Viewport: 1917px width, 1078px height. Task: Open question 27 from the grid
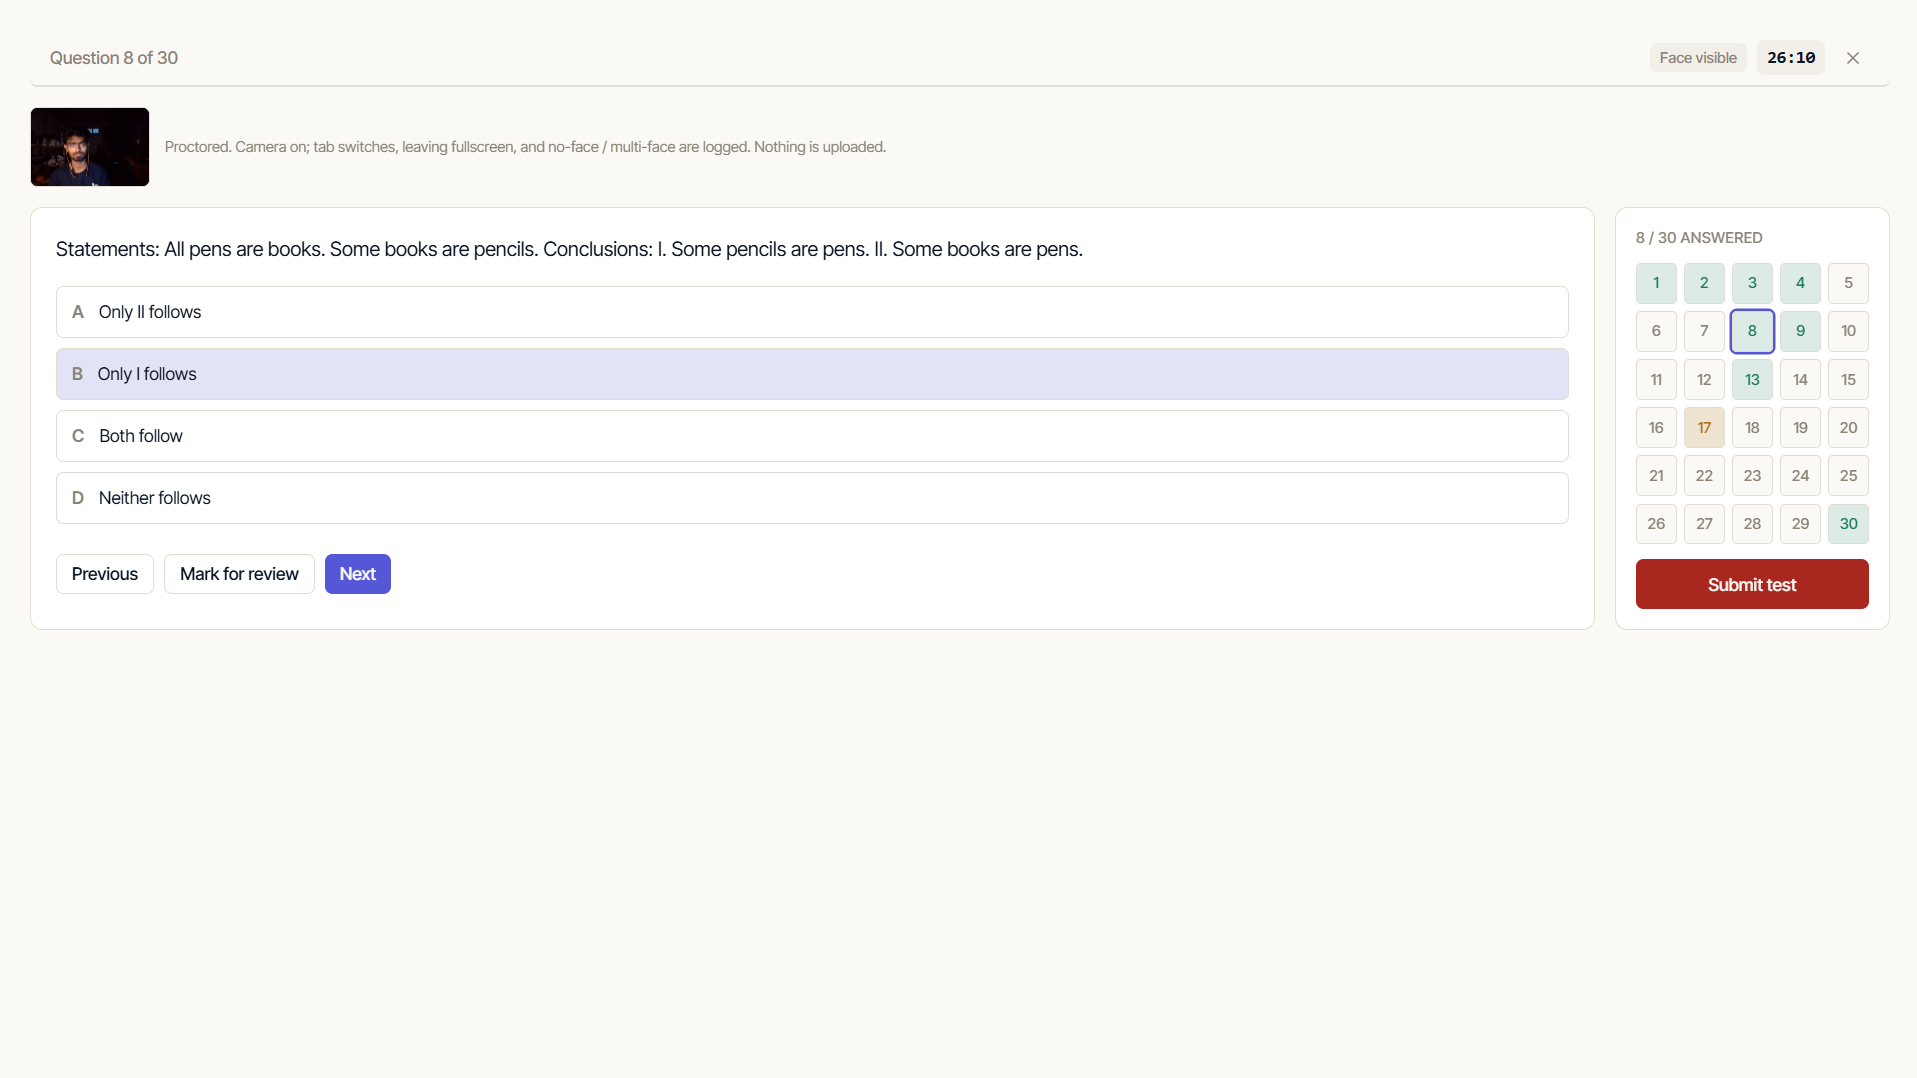pos(1704,524)
